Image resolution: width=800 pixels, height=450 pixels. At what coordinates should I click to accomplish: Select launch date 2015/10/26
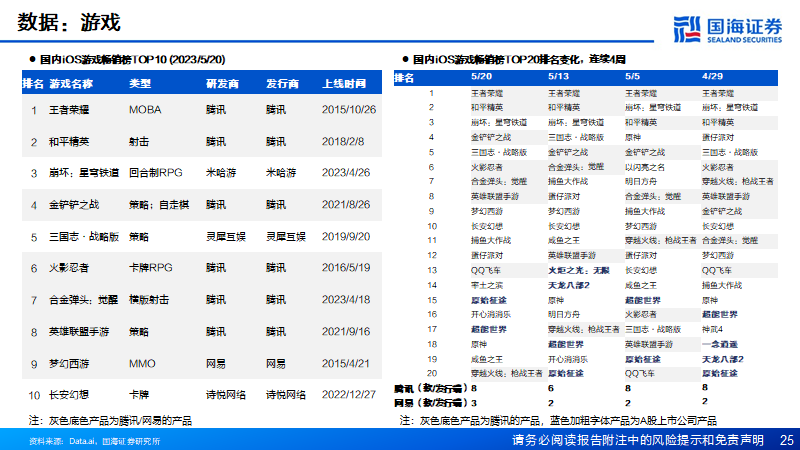coord(349,110)
